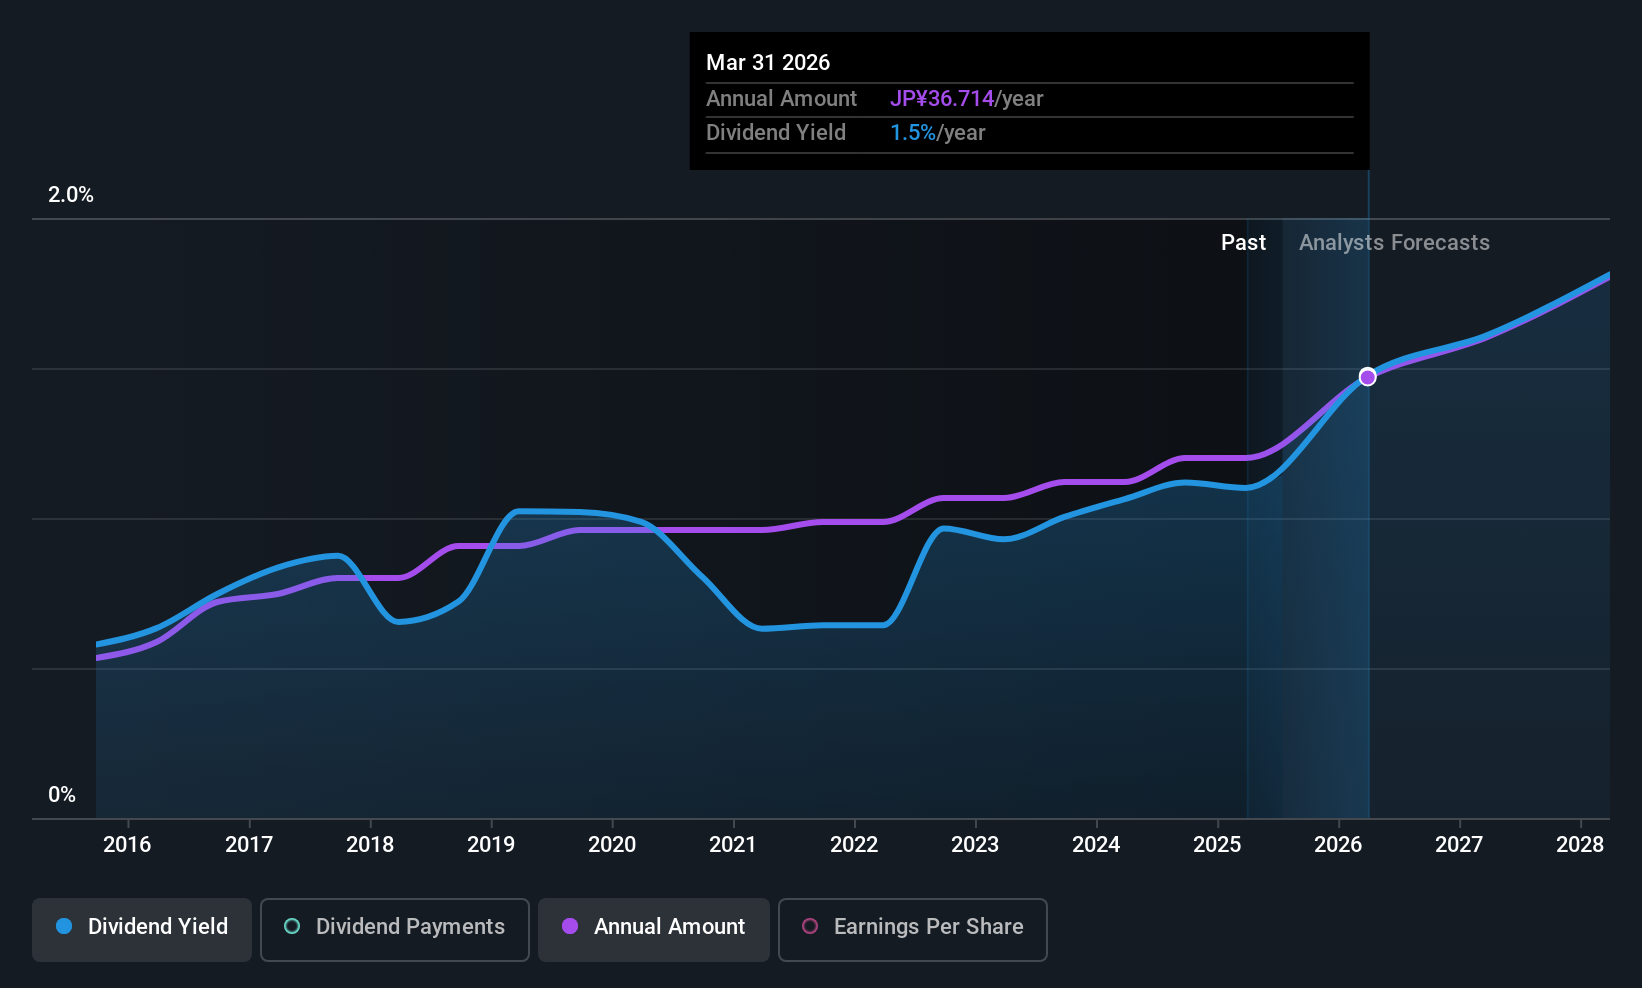Click the Analysts Forecasts label
This screenshot has width=1642, height=988.
[1394, 243]
